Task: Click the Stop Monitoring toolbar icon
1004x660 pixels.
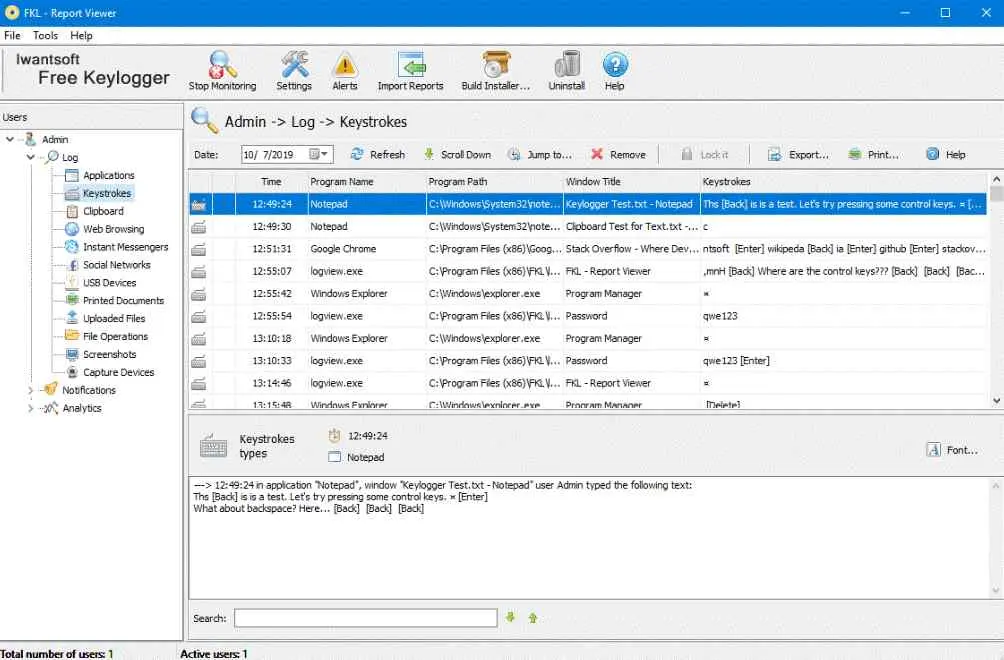Action: (x=222, y=70)
